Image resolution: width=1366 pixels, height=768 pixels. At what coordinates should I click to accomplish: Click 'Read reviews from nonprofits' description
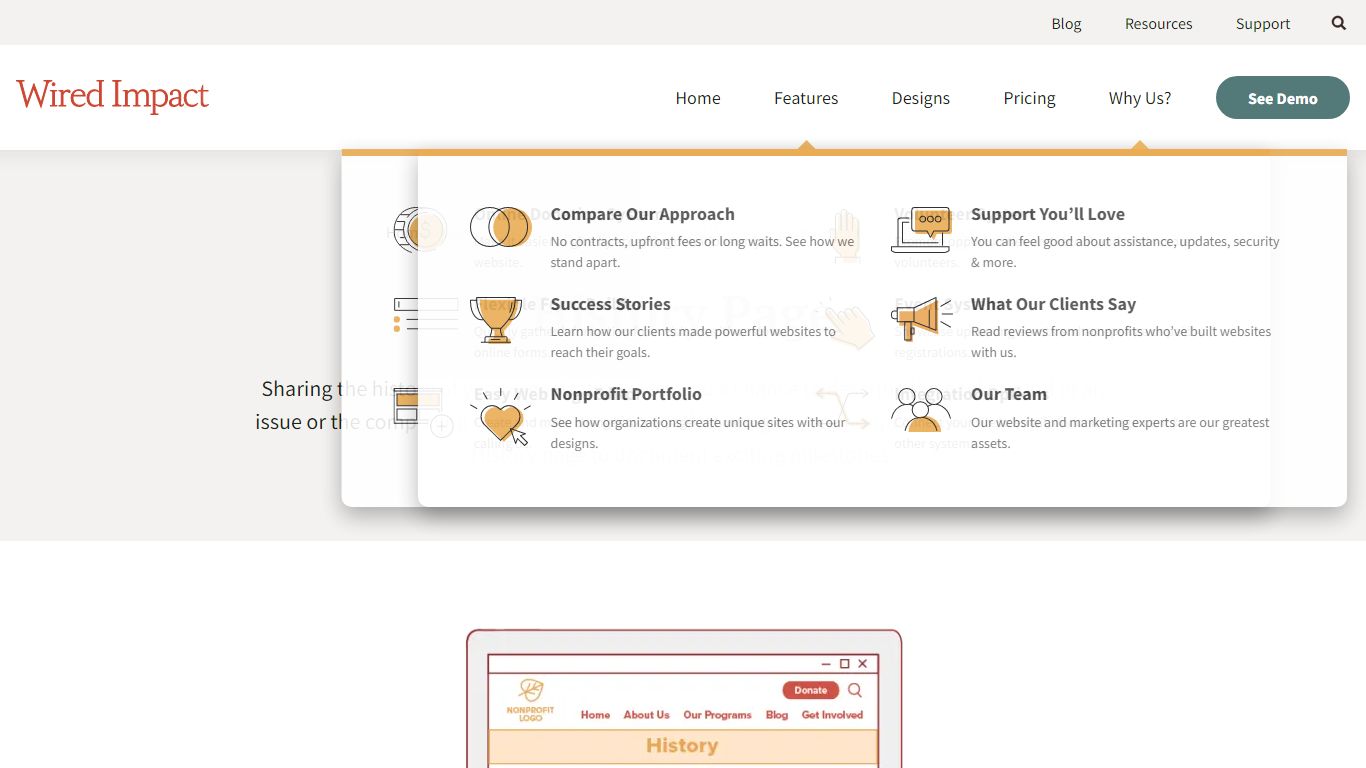coord(1121,342)
